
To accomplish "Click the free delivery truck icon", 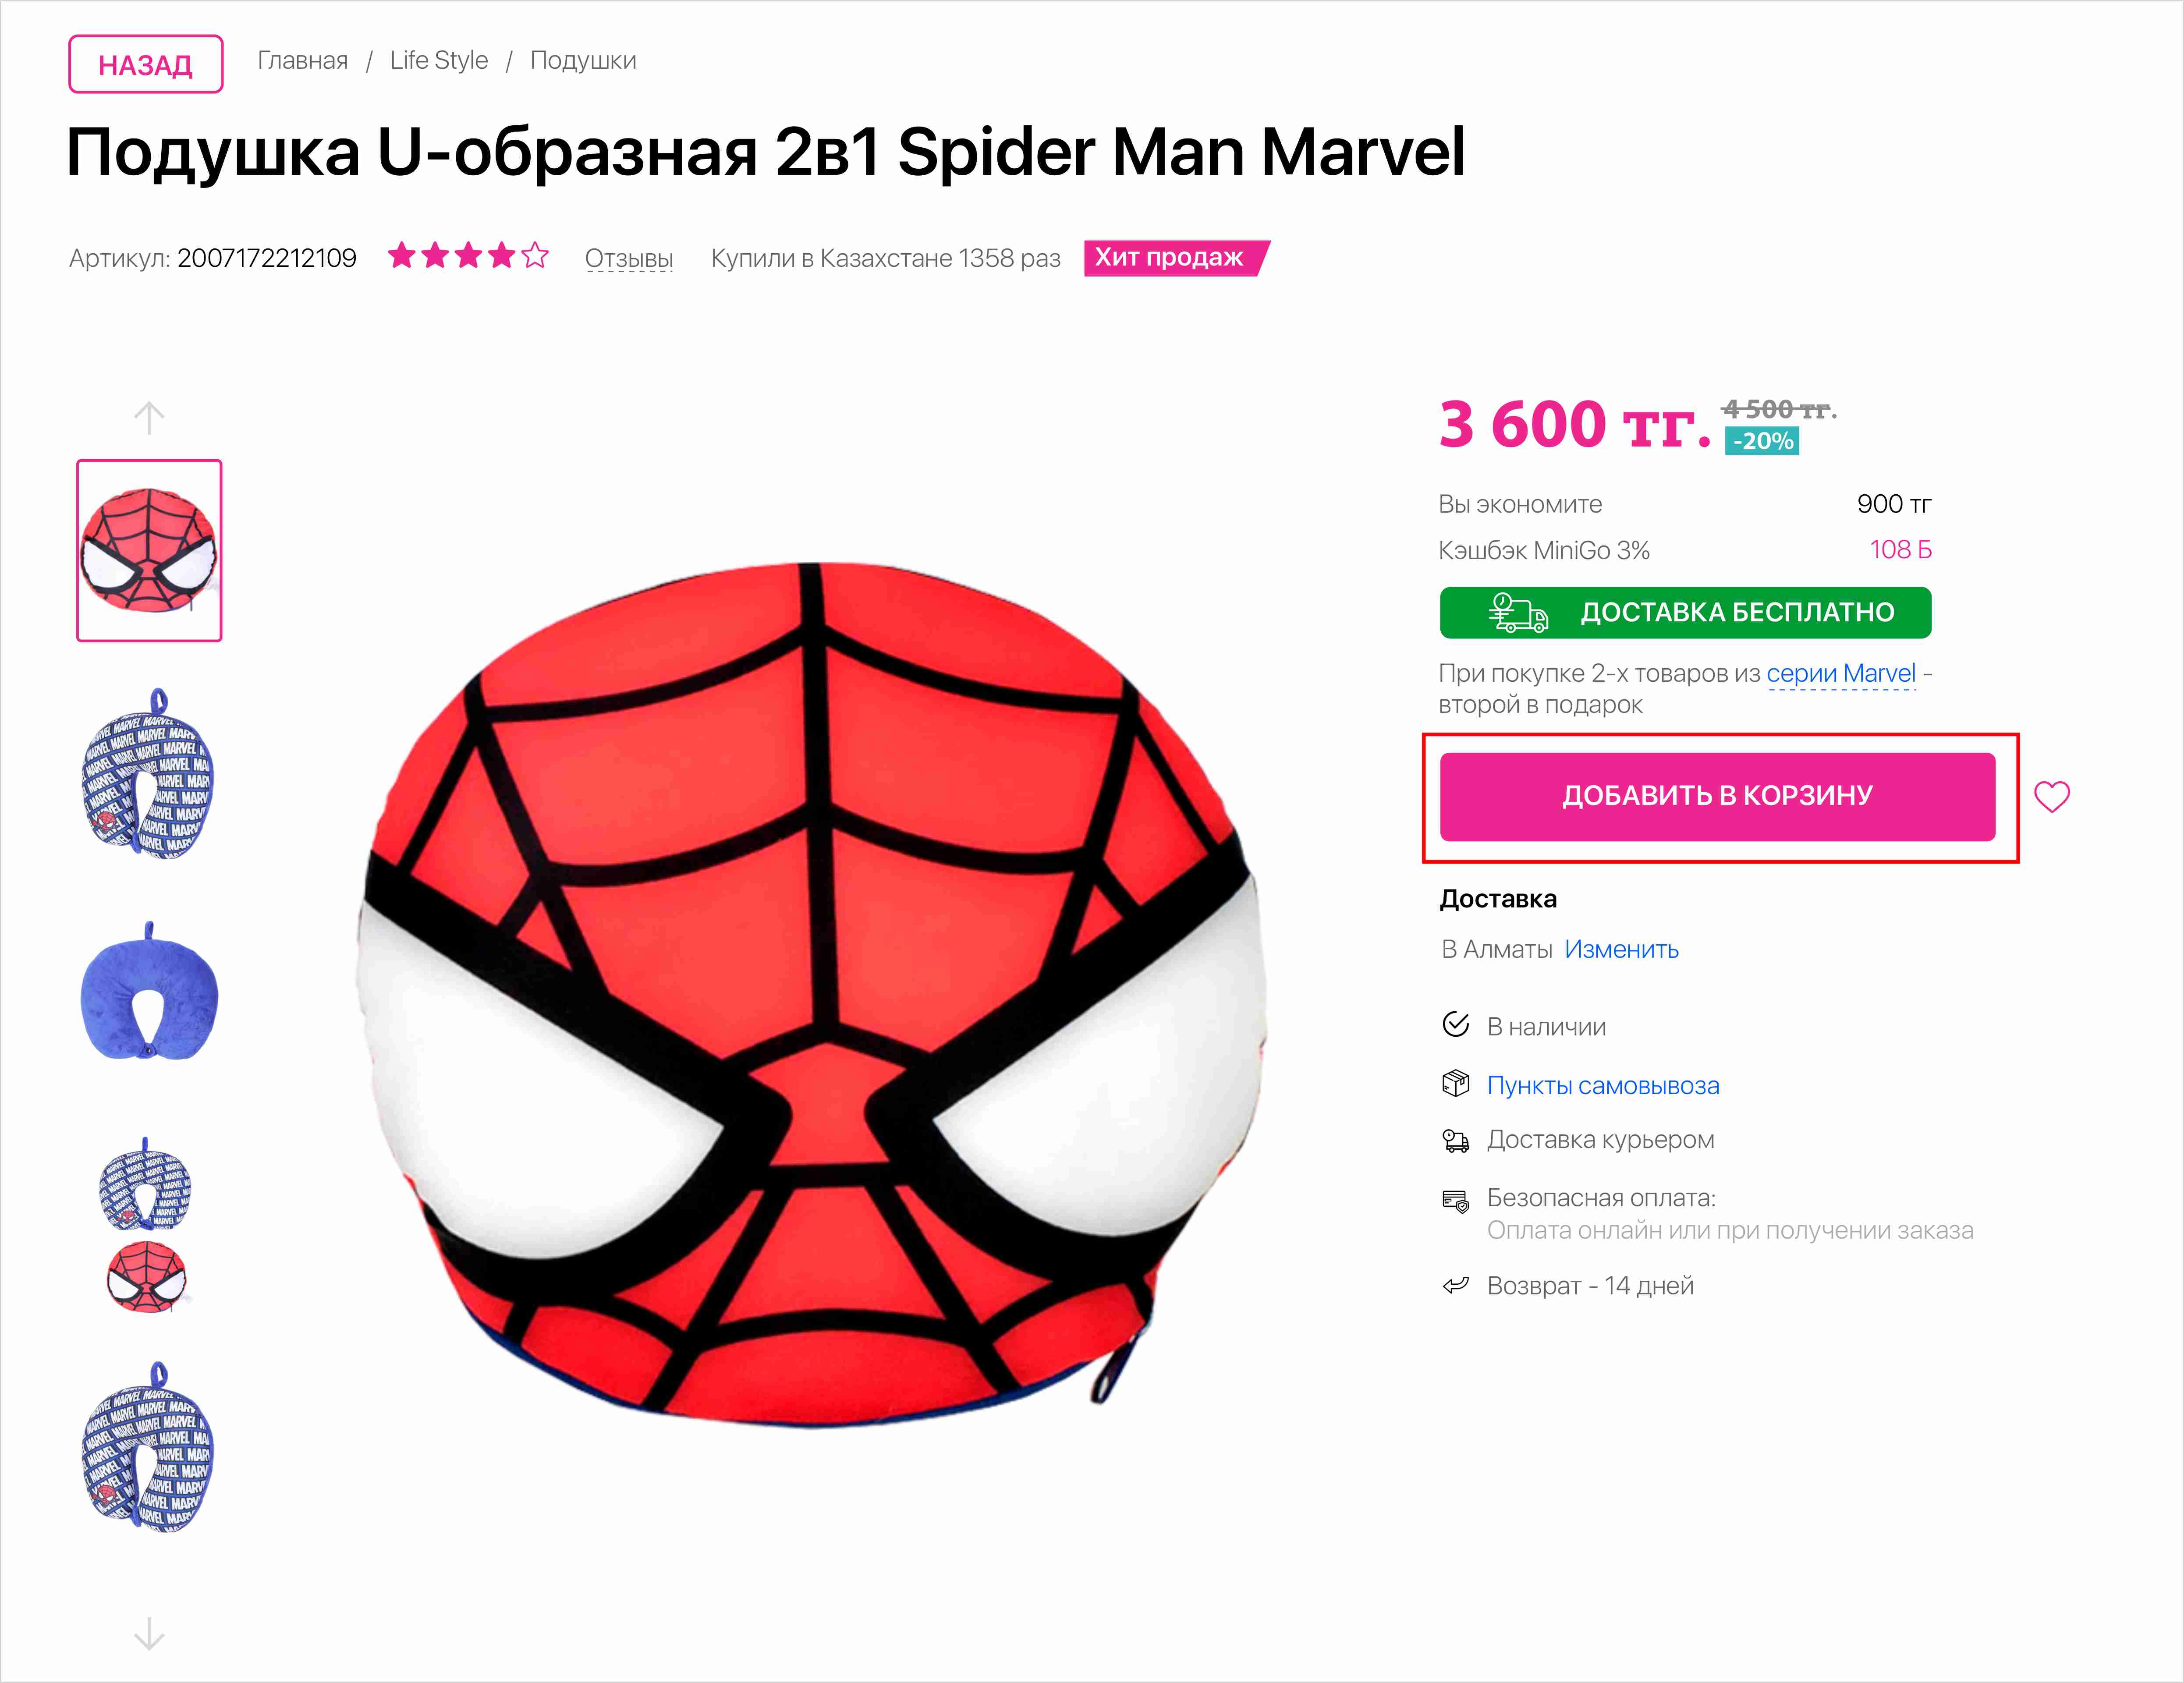I will [1517, 612].
